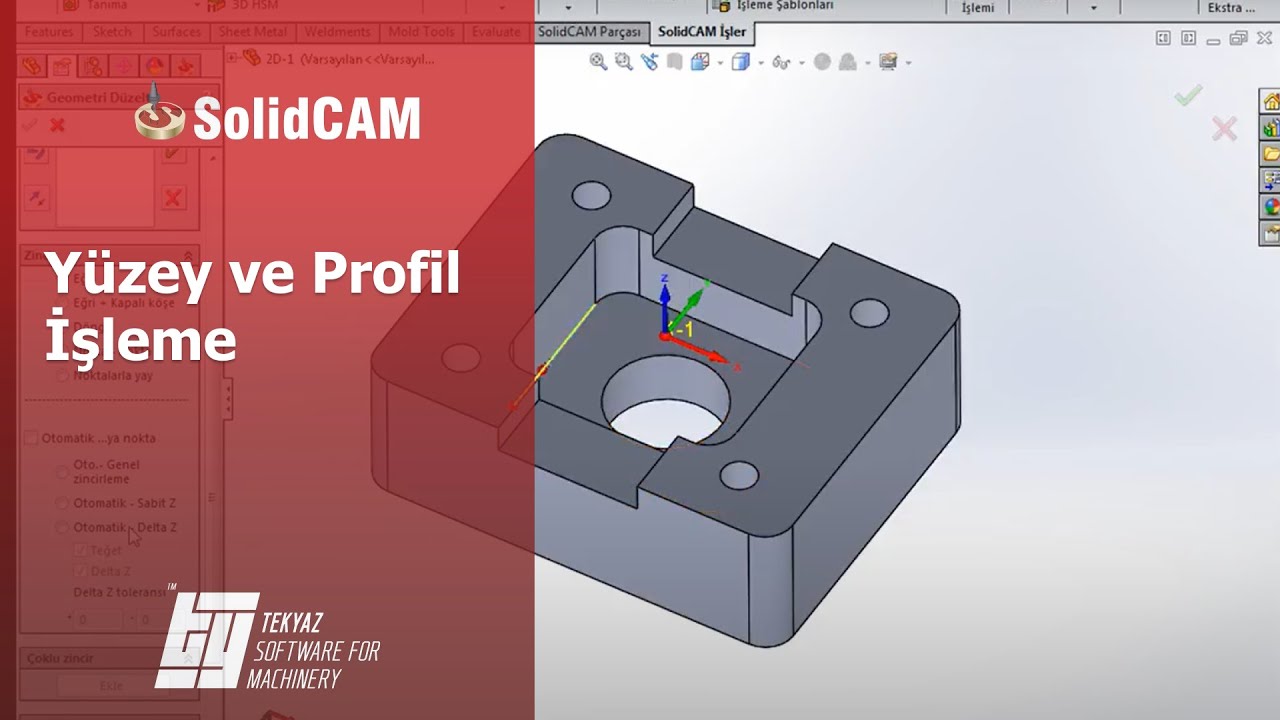
Task: Click the Ekle button under Çoklu zincir
Action: (x=110, y=686)
